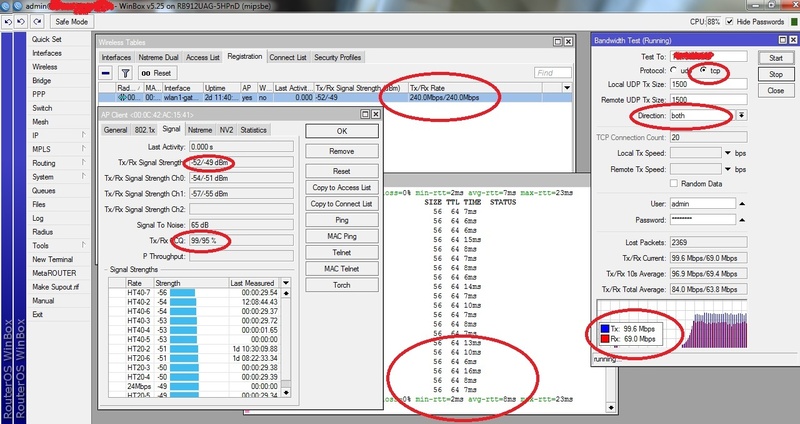
Task: Select the udp protocol radio button
Action: coord(674,70)
